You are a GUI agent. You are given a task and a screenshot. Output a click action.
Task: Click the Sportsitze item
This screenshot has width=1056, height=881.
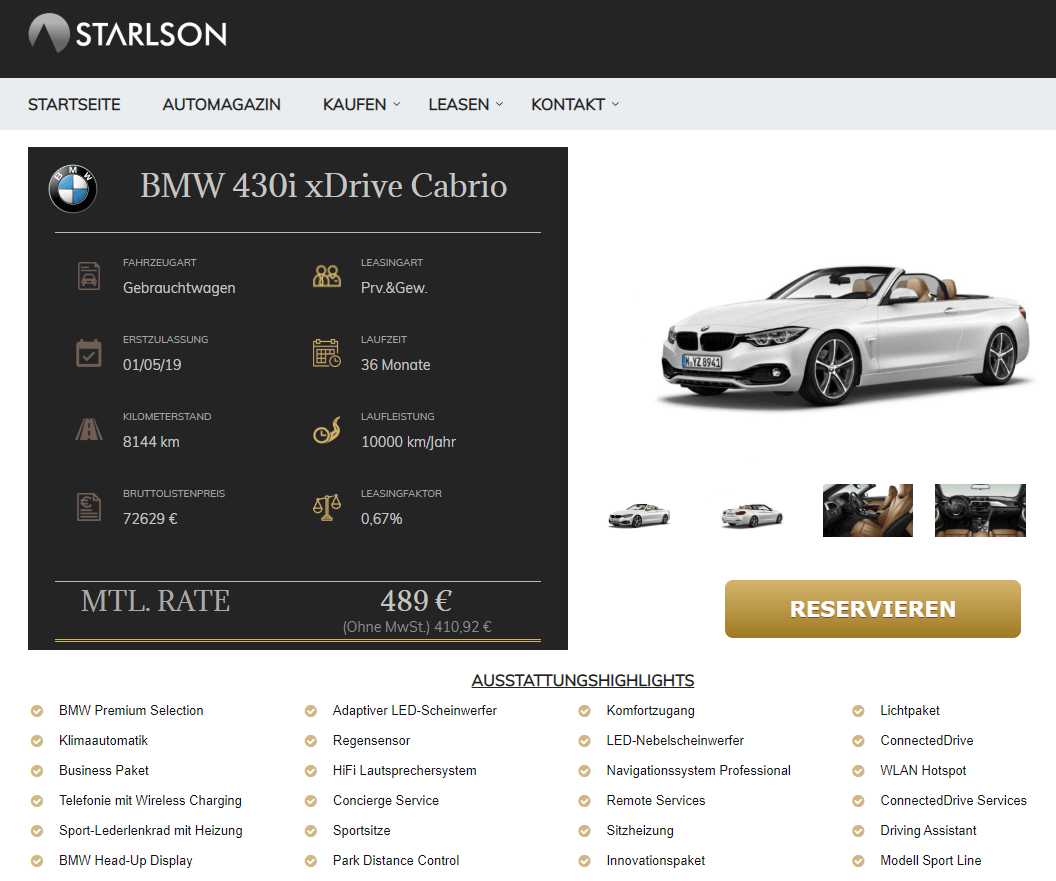pyautogui.click(x=362, y=830)
